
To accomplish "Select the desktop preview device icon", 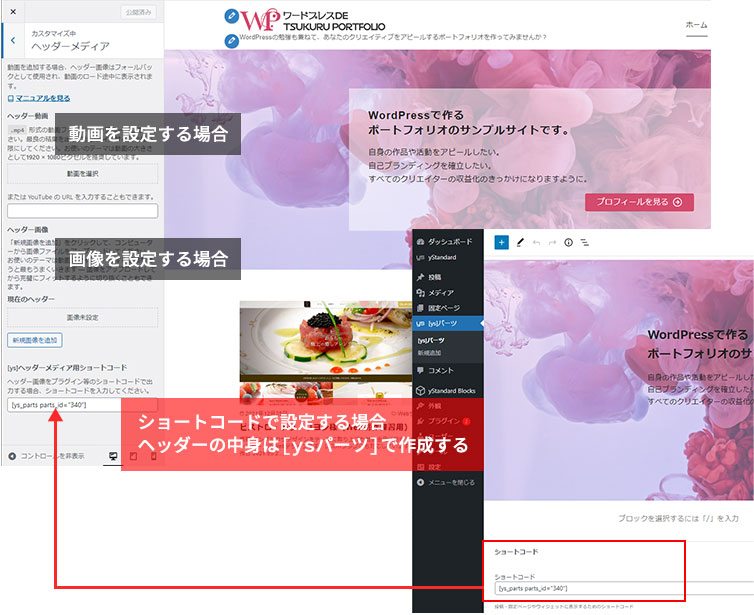I will point(113,456).
